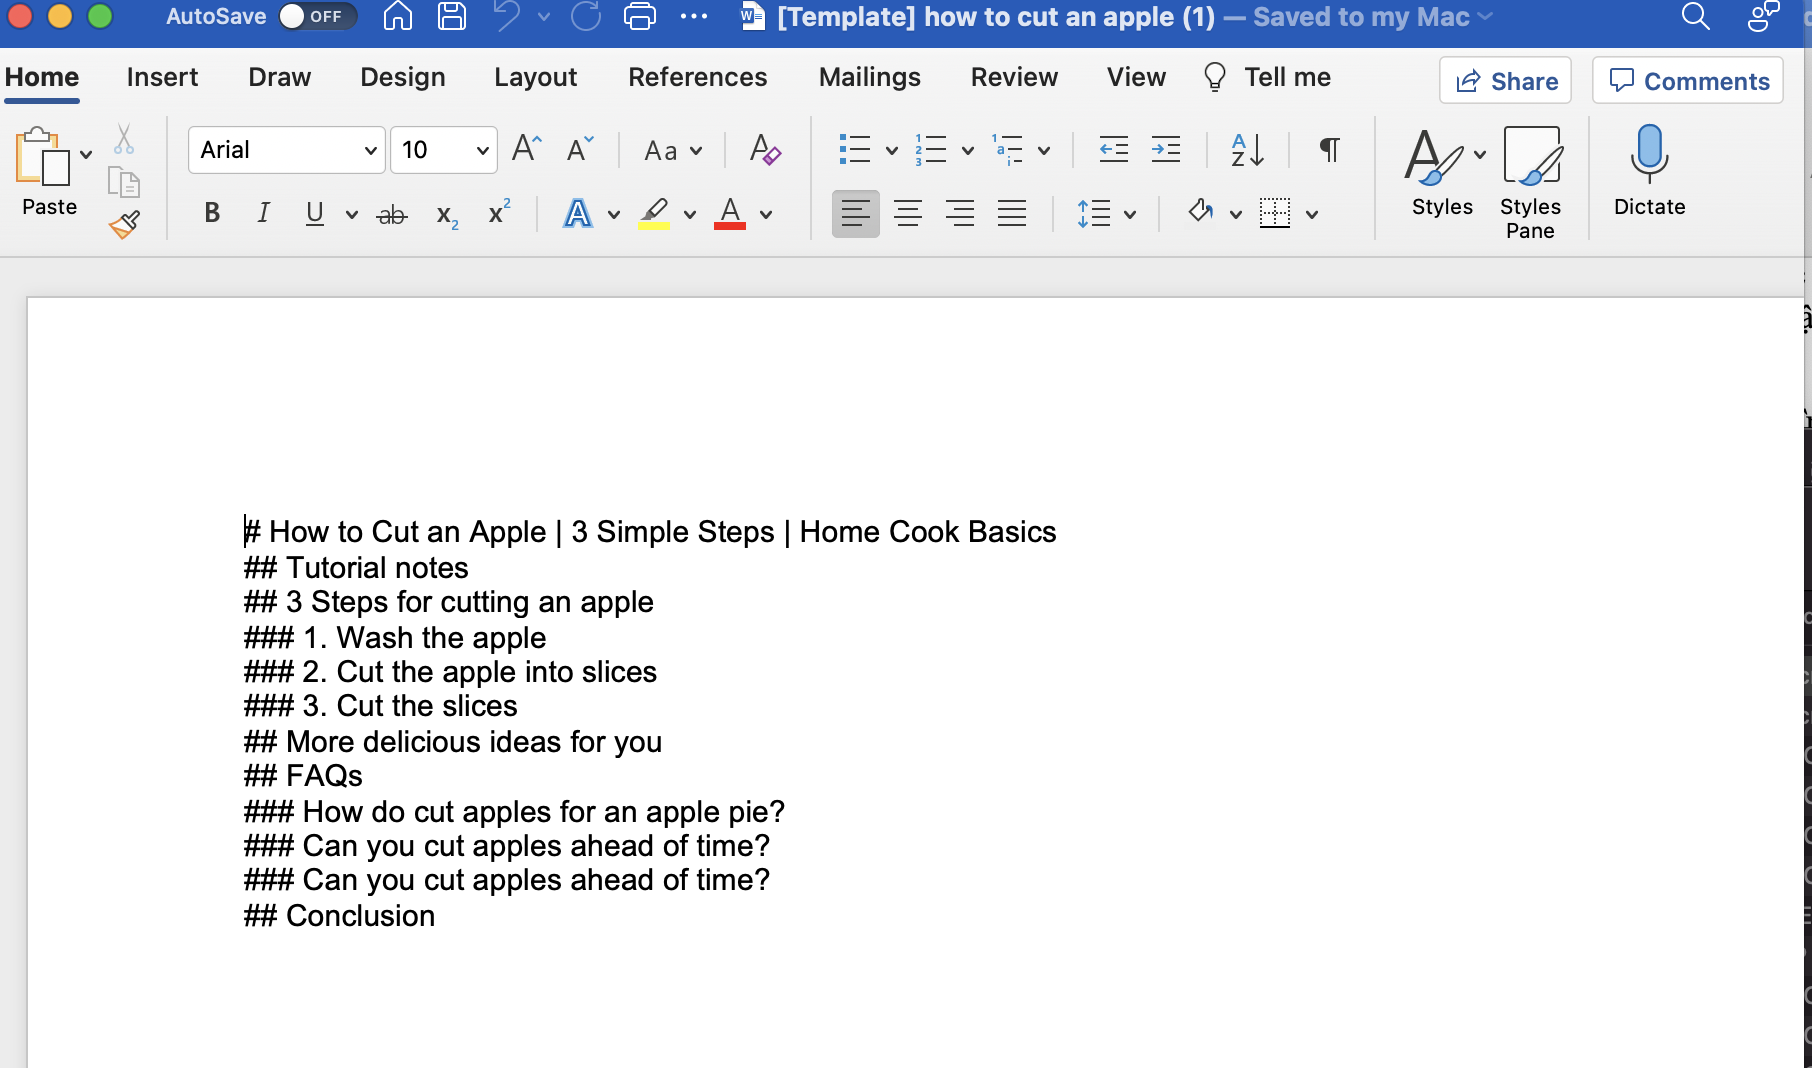
Task: Click the heading line 'How to Cut an Apple'
Action: click(x=650, y=531)
